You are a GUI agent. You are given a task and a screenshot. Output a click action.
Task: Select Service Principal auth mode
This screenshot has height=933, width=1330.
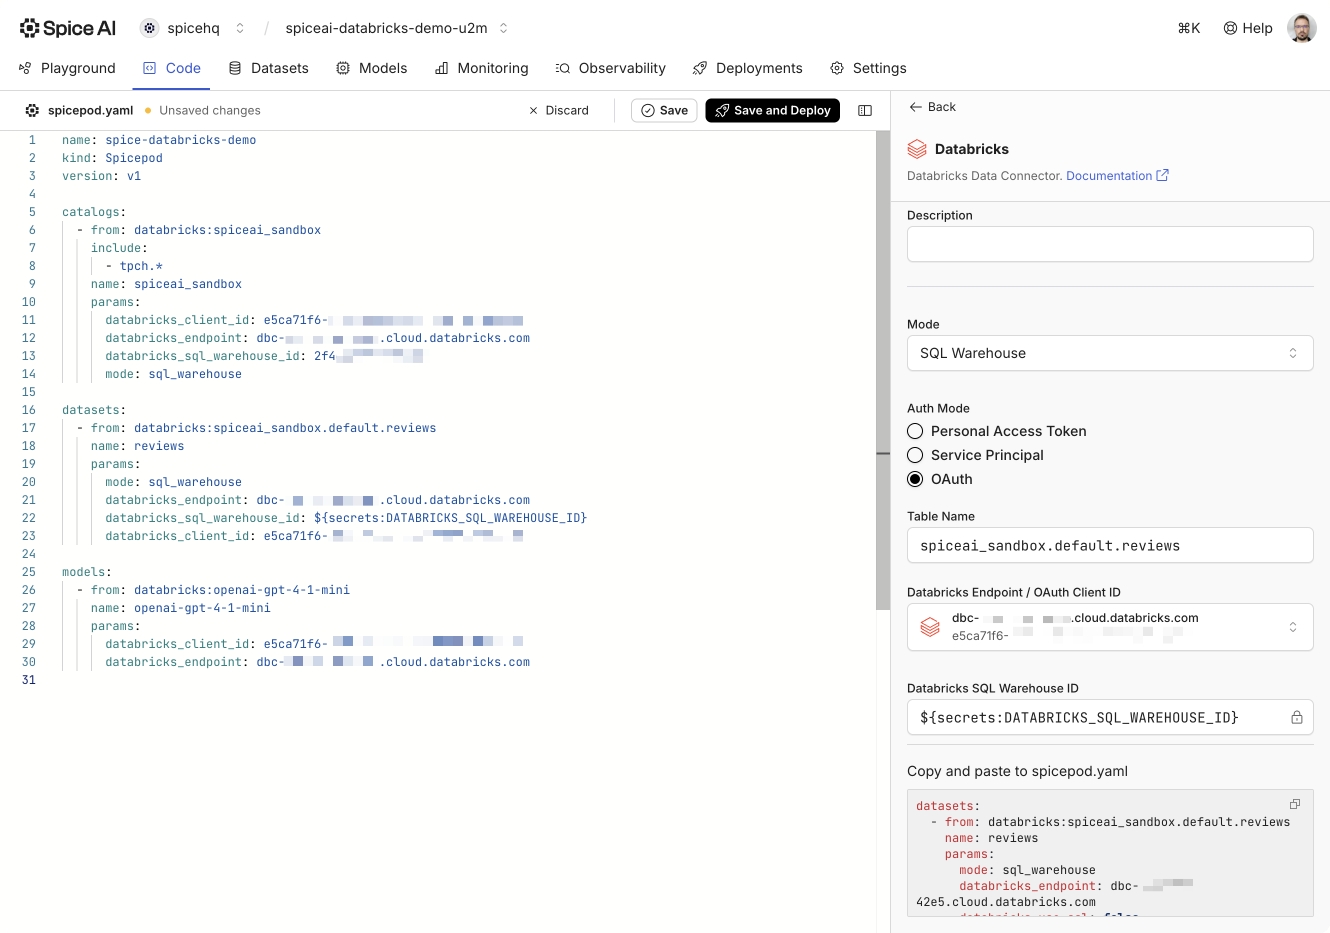click(x=915, y=455)
